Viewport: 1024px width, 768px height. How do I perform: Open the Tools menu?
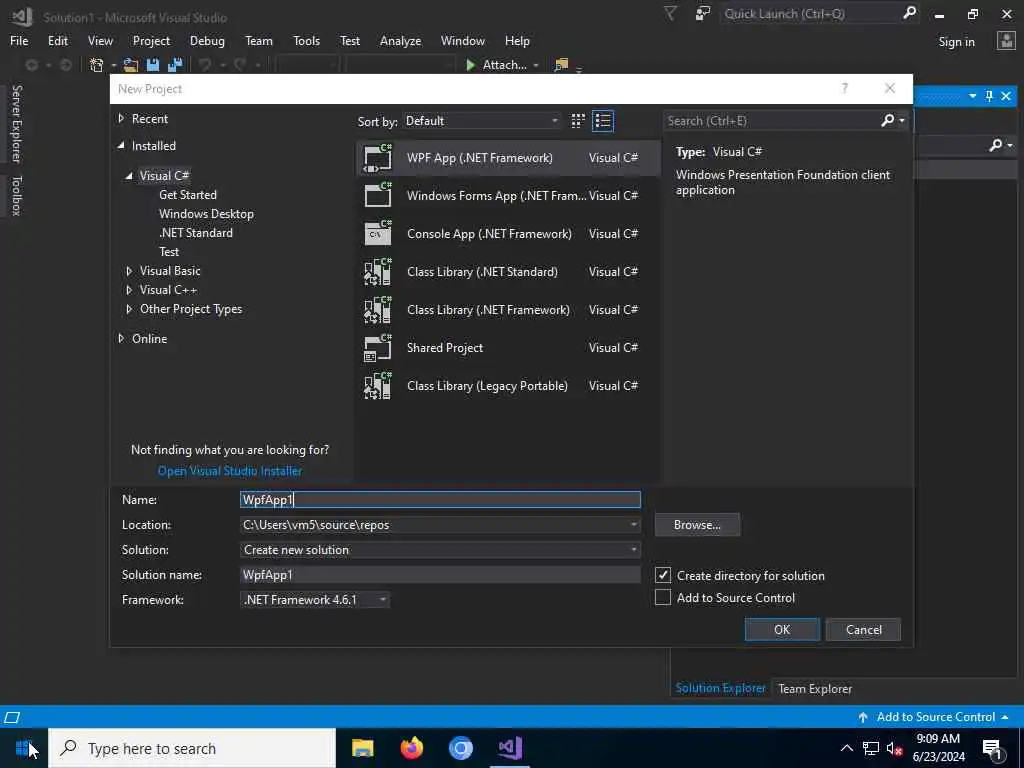pos(306,40)
